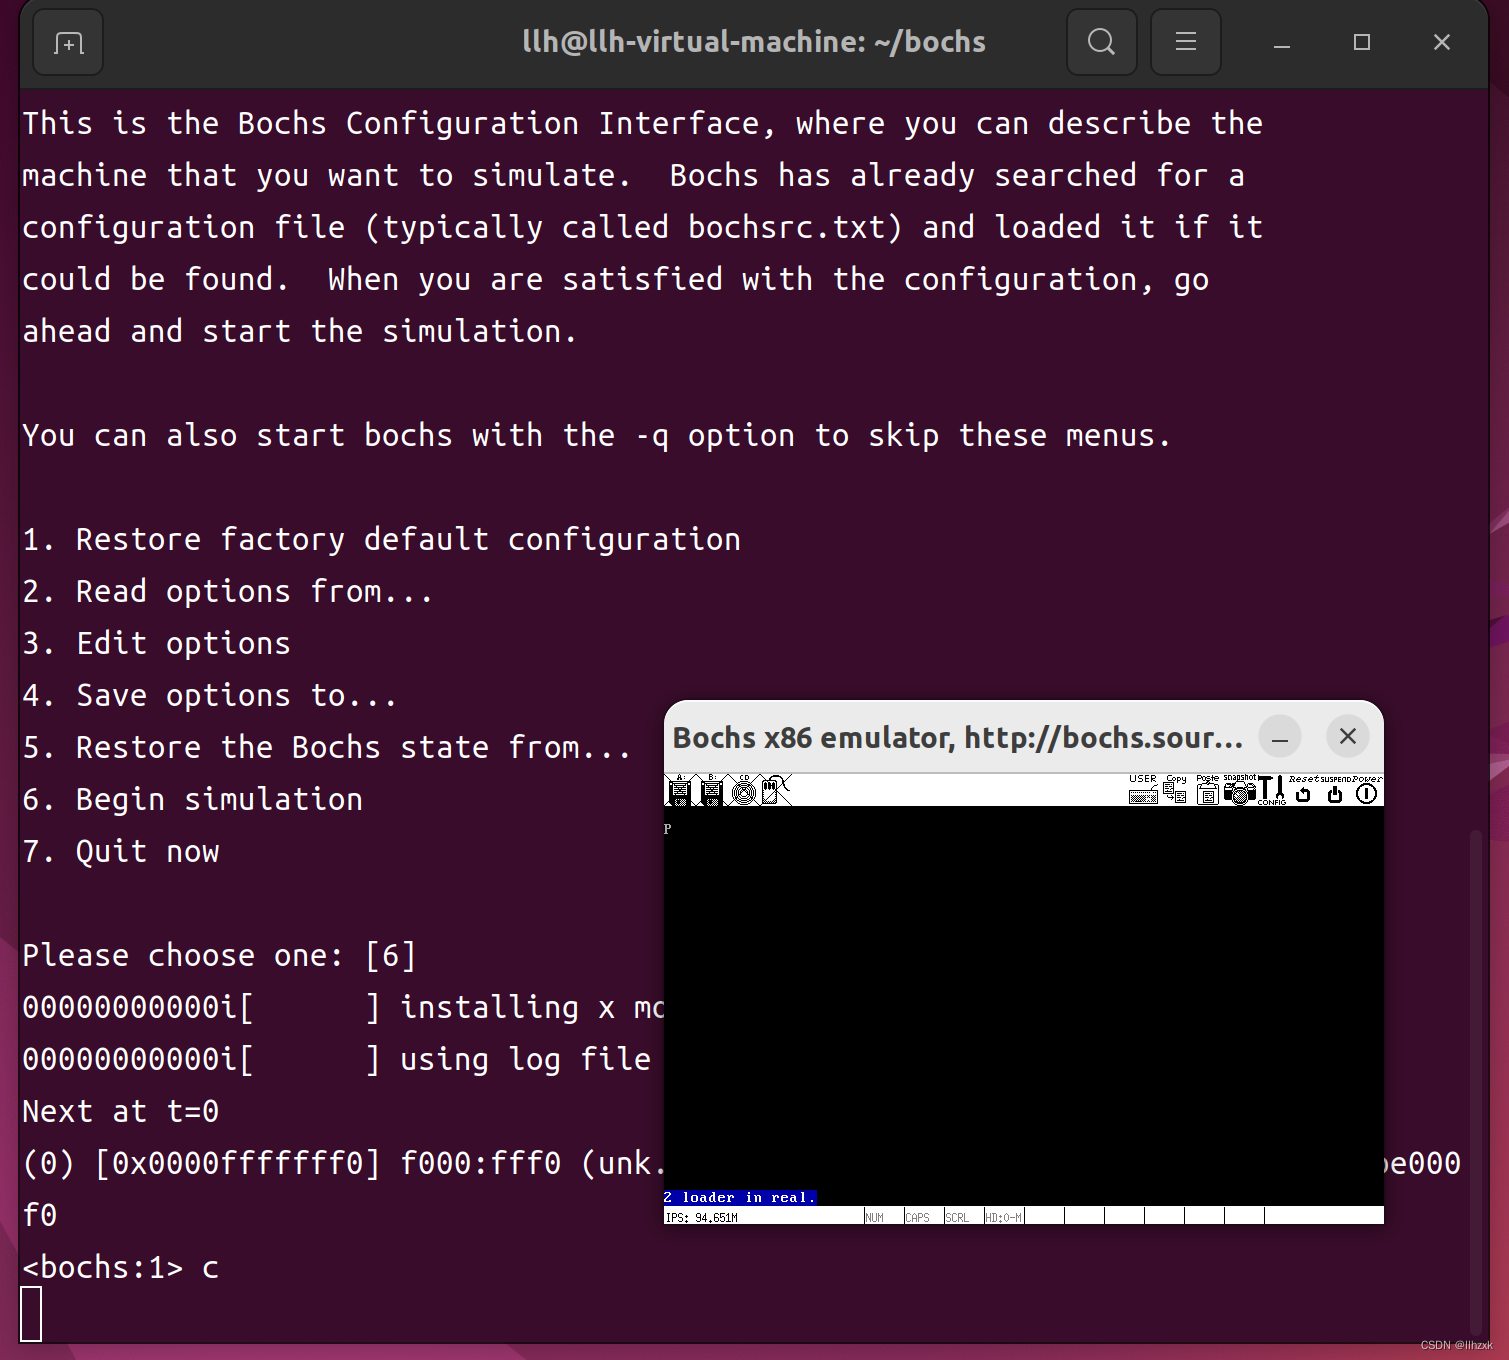
Task: Click the terminal vertical scrollbar
Action: pyautogui.click(x=1475, y=1080)
